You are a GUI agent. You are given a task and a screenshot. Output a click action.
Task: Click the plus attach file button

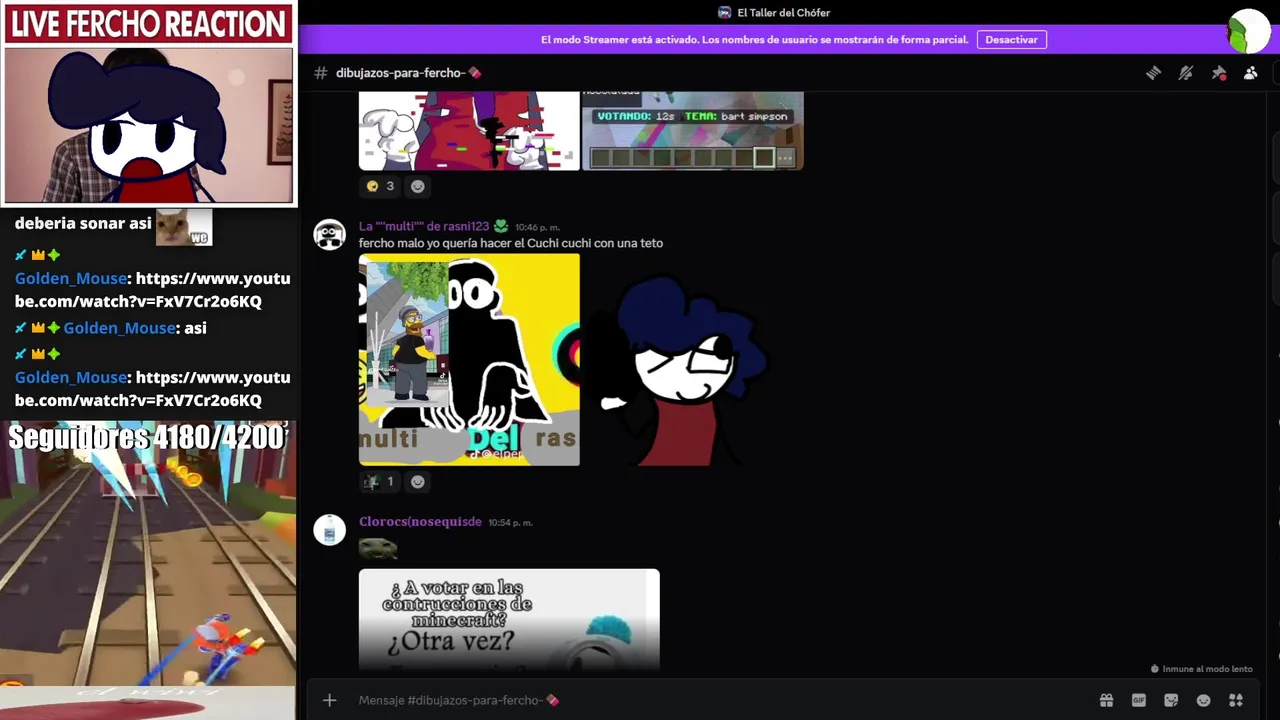(x=329, y=700)
